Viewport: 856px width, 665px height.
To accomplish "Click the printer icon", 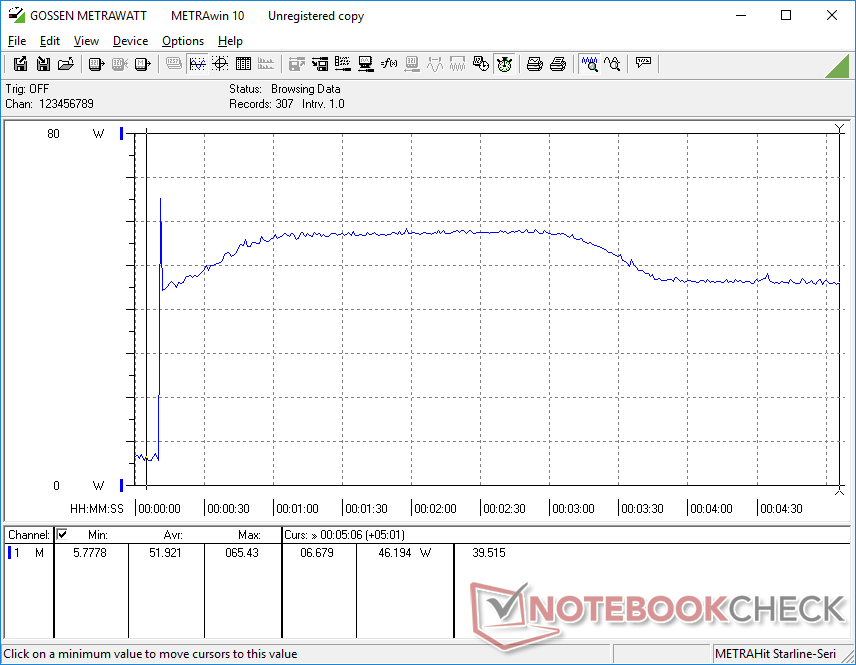I will click(557, 64).
